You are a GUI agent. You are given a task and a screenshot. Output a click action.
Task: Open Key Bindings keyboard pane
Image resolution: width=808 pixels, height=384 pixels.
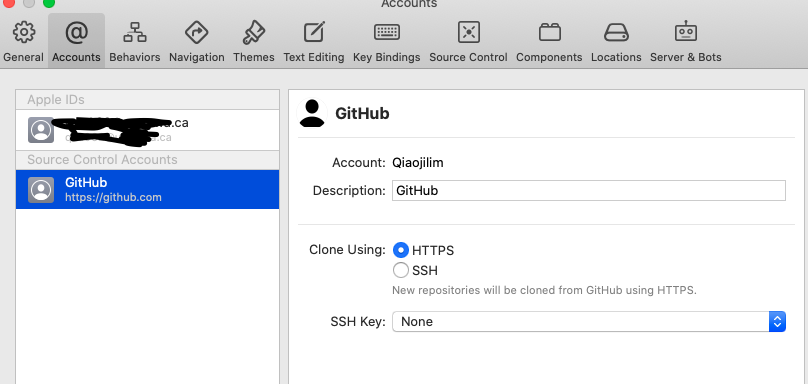[386, 41]
